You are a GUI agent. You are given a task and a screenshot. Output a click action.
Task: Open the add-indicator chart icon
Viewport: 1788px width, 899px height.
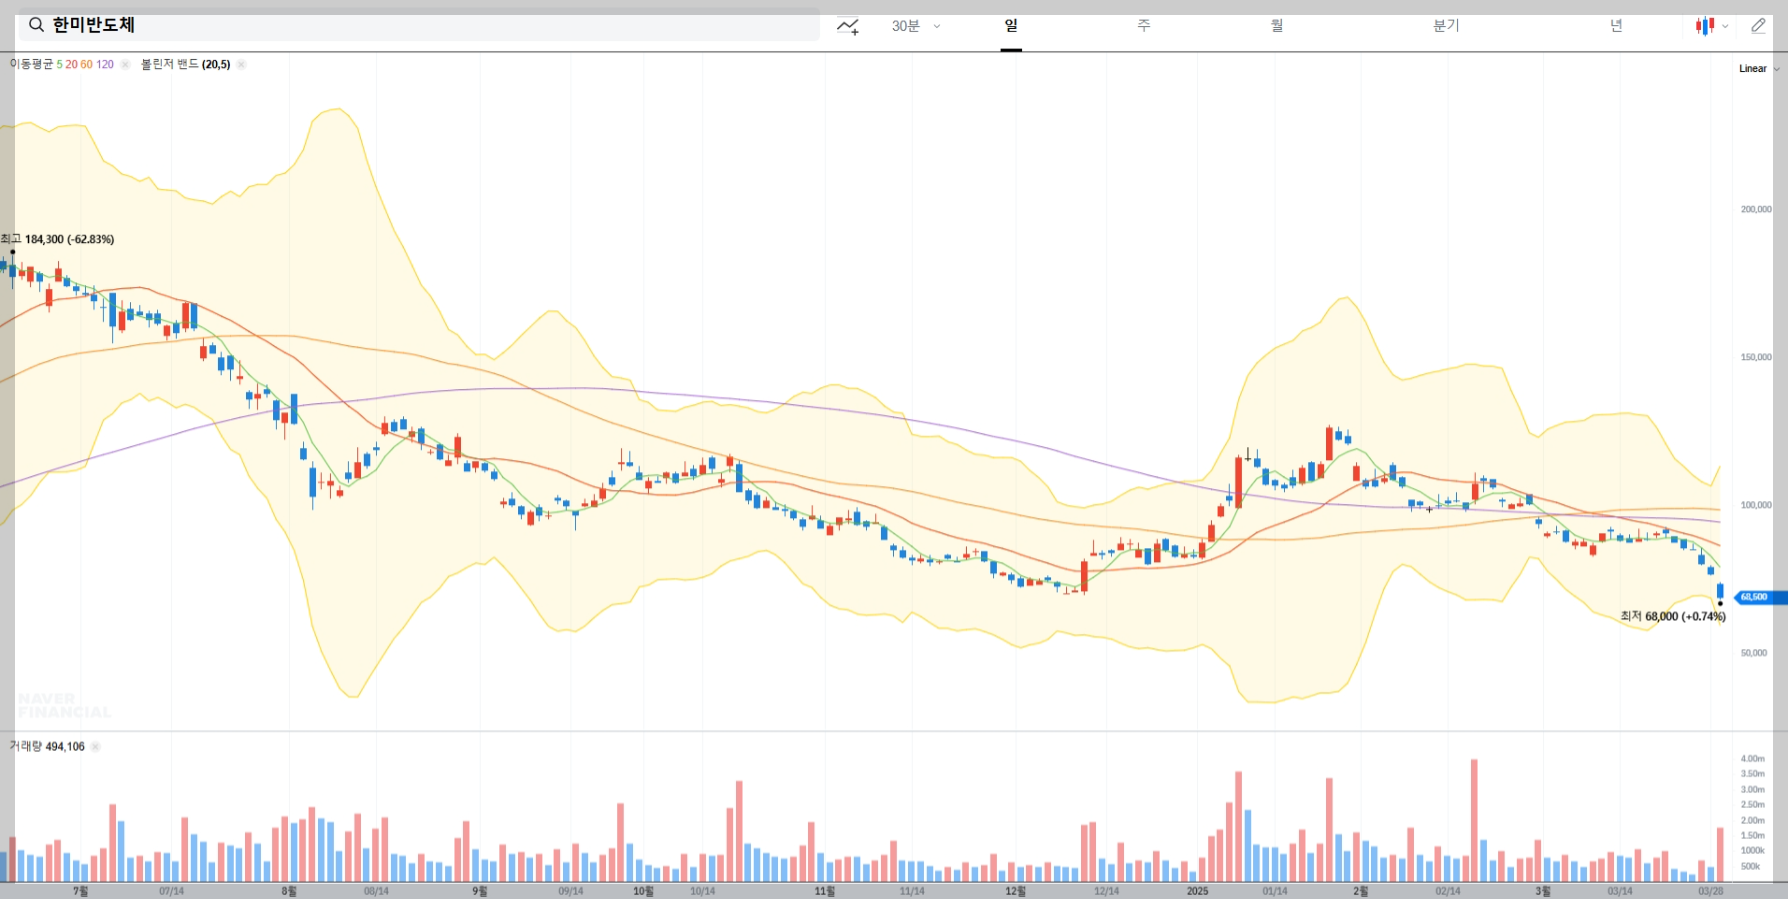pos(848,26)
